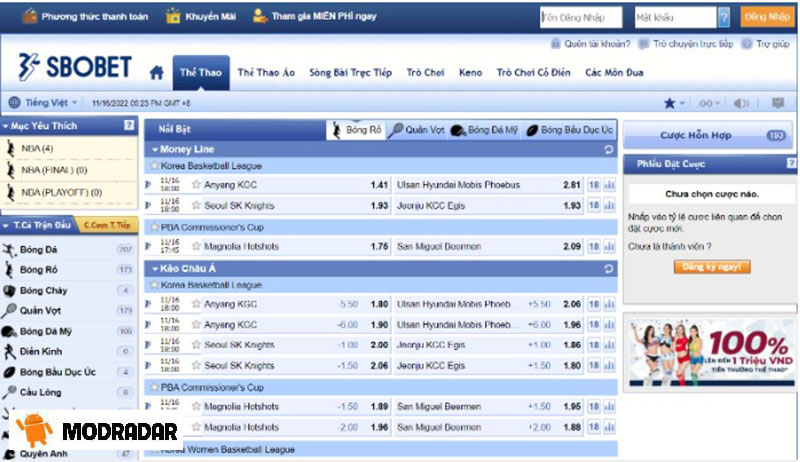Viewport: 800px width, 462px height.
Task: Bet Ulsan Hyundai Mobis Phoebus odds 2.81
Action: click(571, 185)
